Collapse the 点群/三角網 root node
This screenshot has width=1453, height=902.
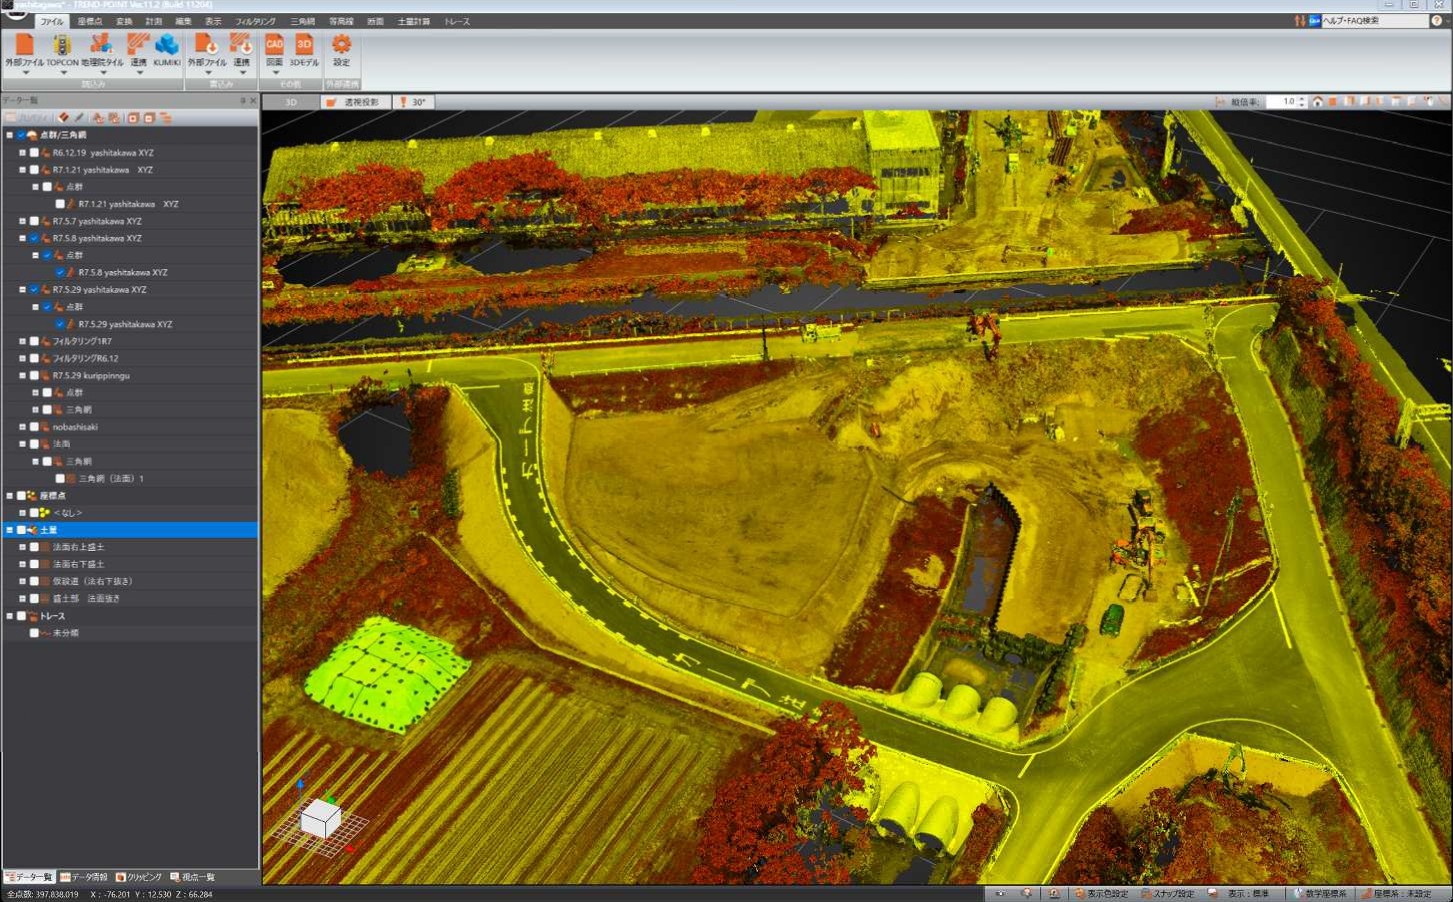coord(10,135)
